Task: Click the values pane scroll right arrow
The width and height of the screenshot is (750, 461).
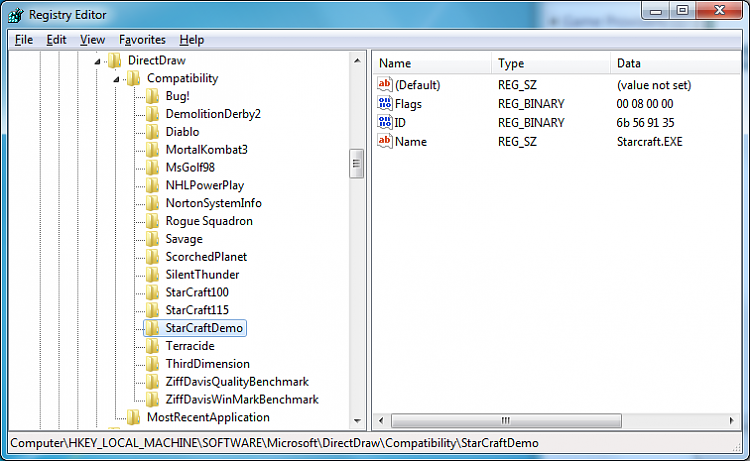Action: click(x=731, y=420)
